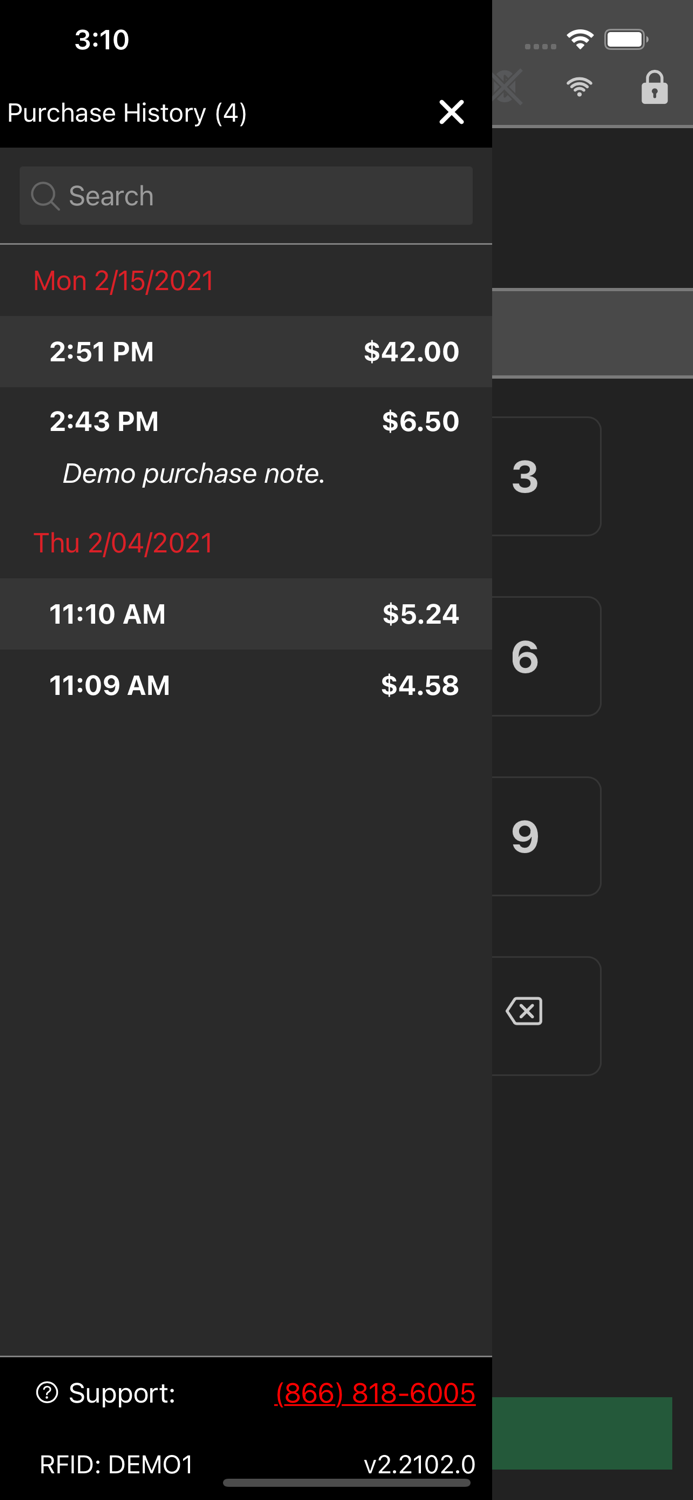This screenshot has height=1500, width=693.
Task: Tap keypad number 3
Action: [x=546, y=476]
